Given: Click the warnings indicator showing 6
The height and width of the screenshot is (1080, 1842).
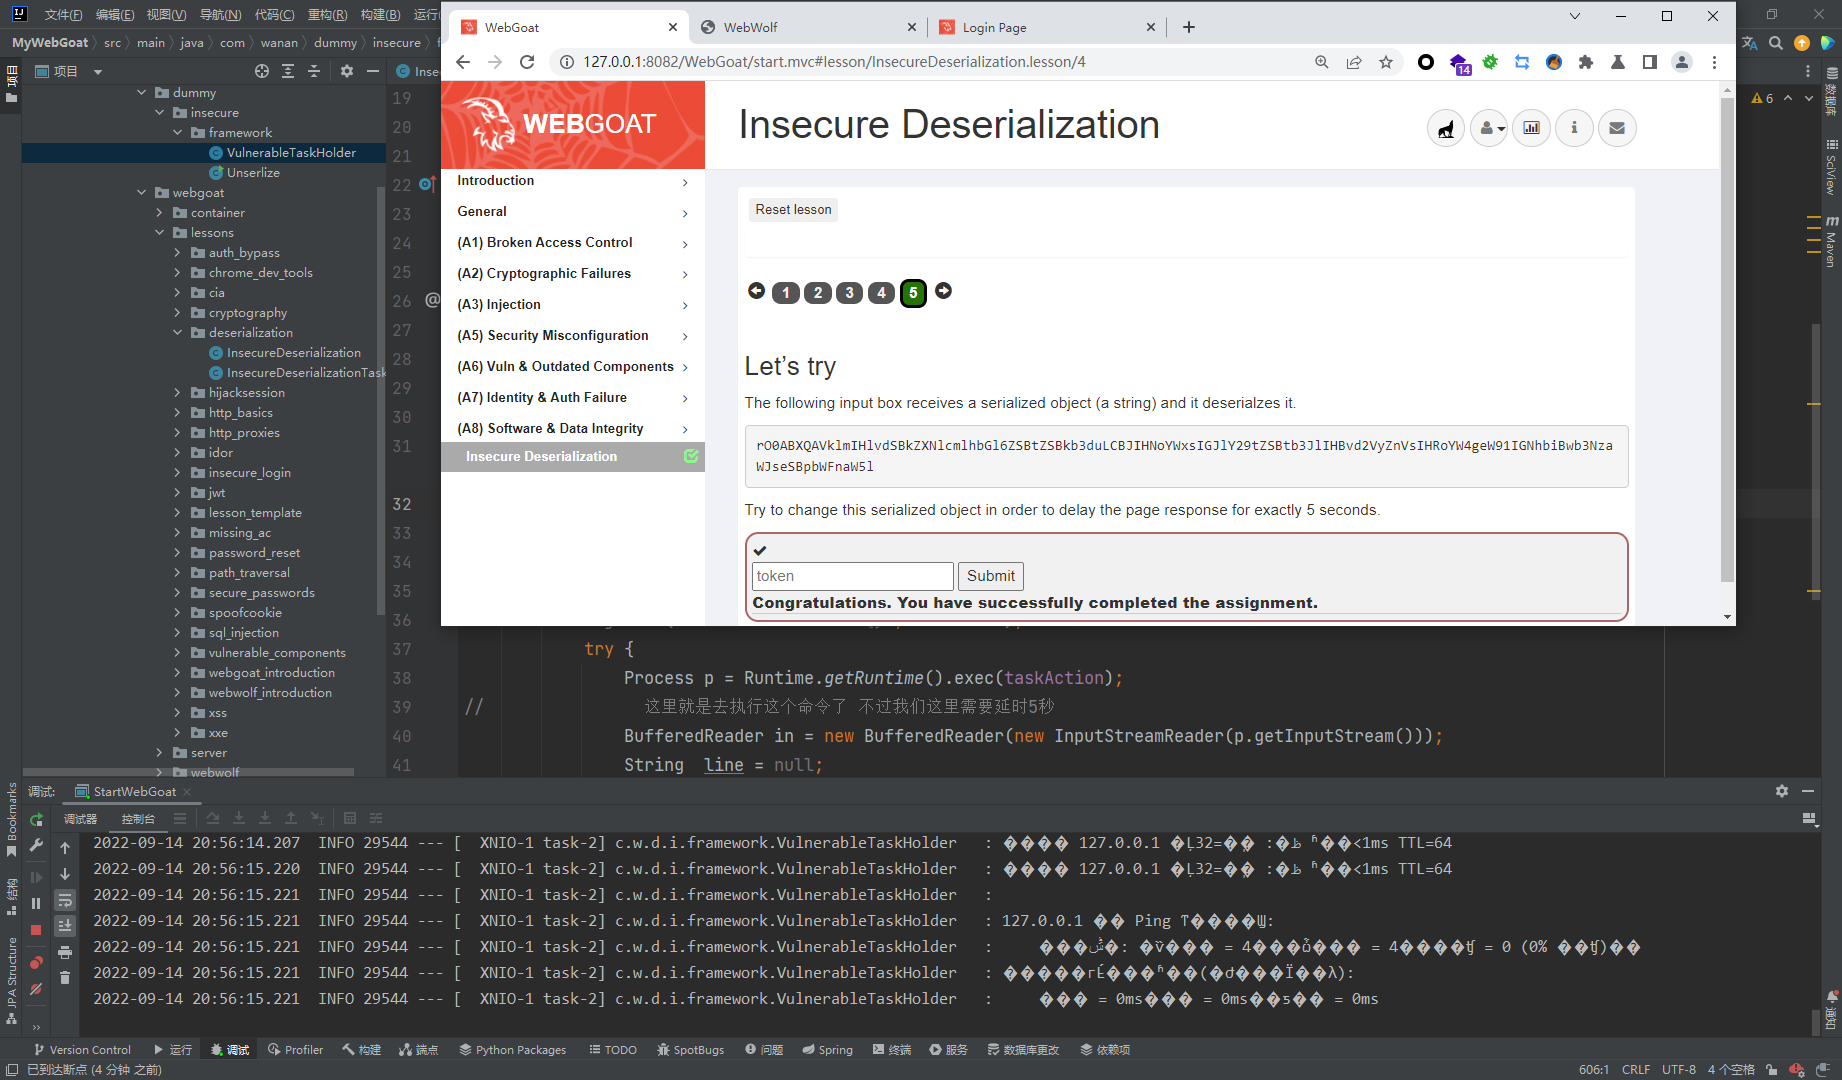Looking at the screenshot, I should pyautogui.click(x=1762, y=98).
